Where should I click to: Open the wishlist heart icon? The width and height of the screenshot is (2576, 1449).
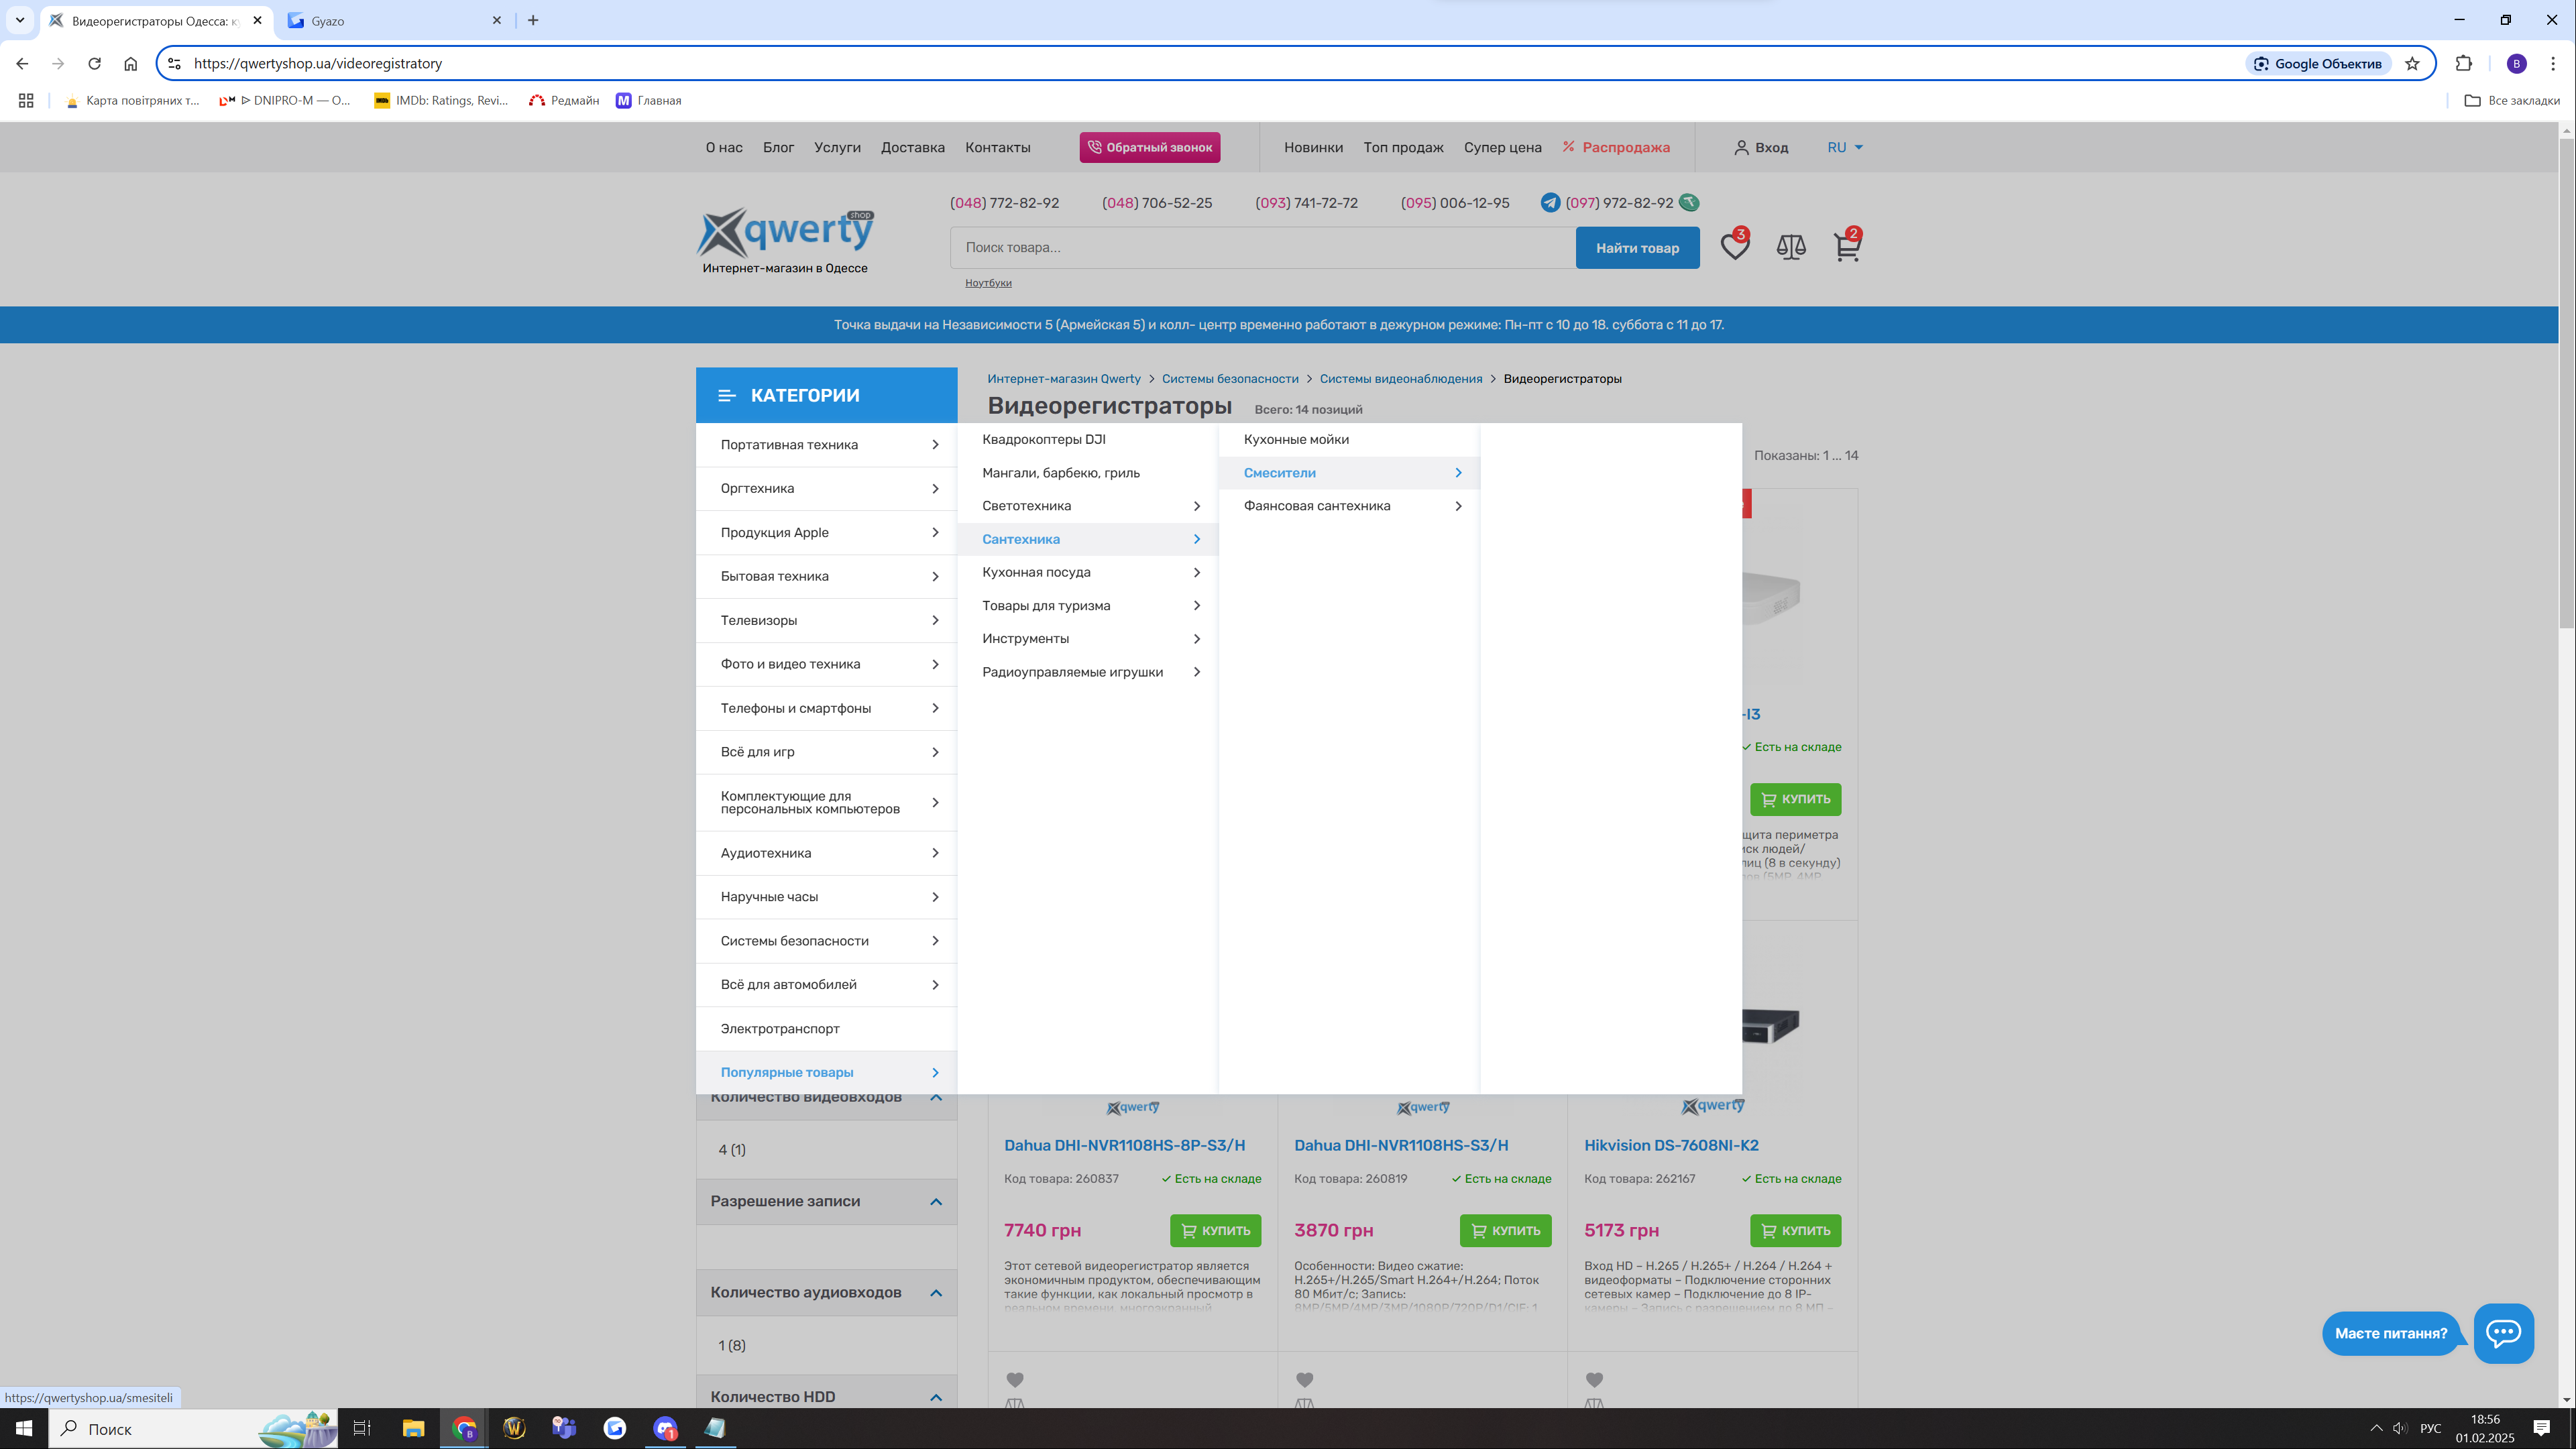[x=1734, y=247]
